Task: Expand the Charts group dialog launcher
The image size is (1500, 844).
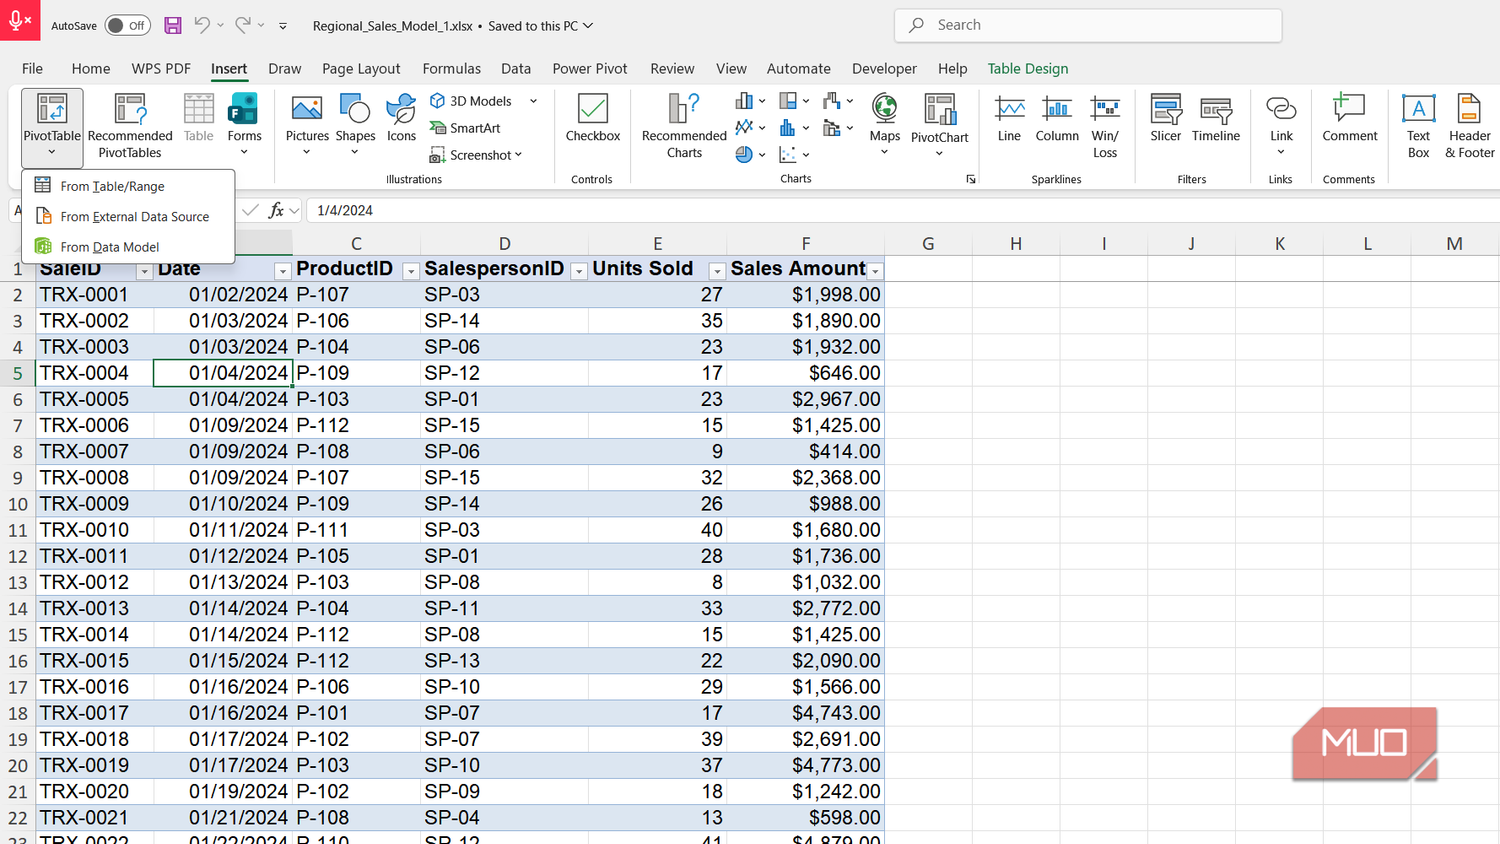Action: [970, 179]
